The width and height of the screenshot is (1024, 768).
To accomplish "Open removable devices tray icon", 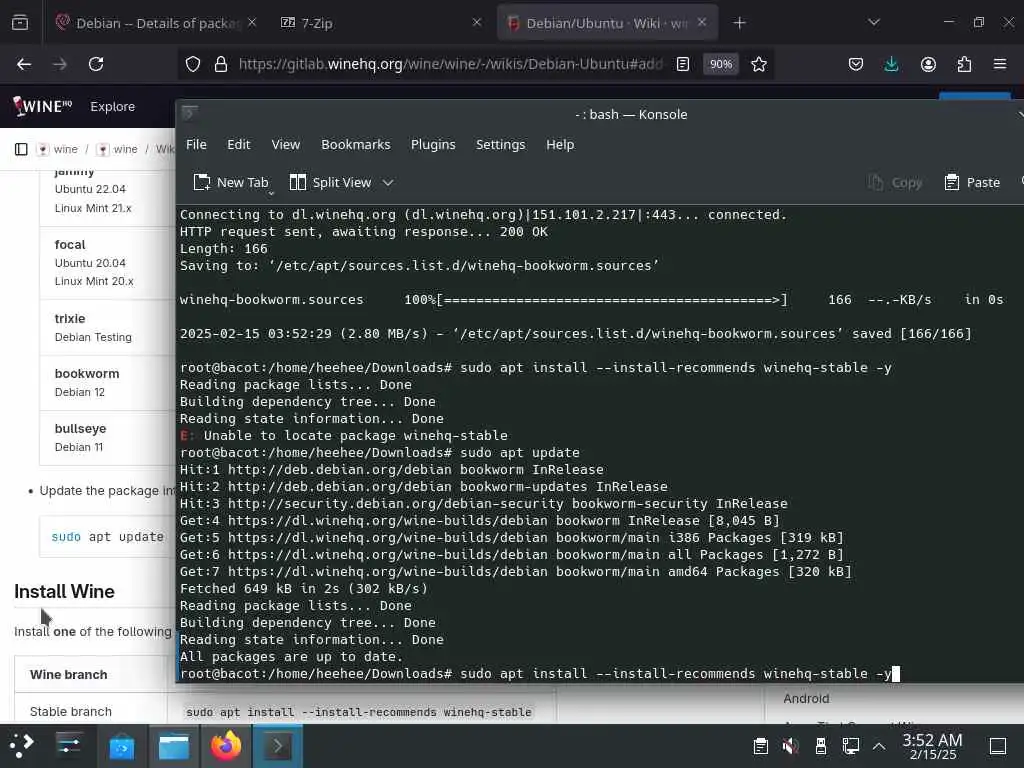I will coord(821,745).
